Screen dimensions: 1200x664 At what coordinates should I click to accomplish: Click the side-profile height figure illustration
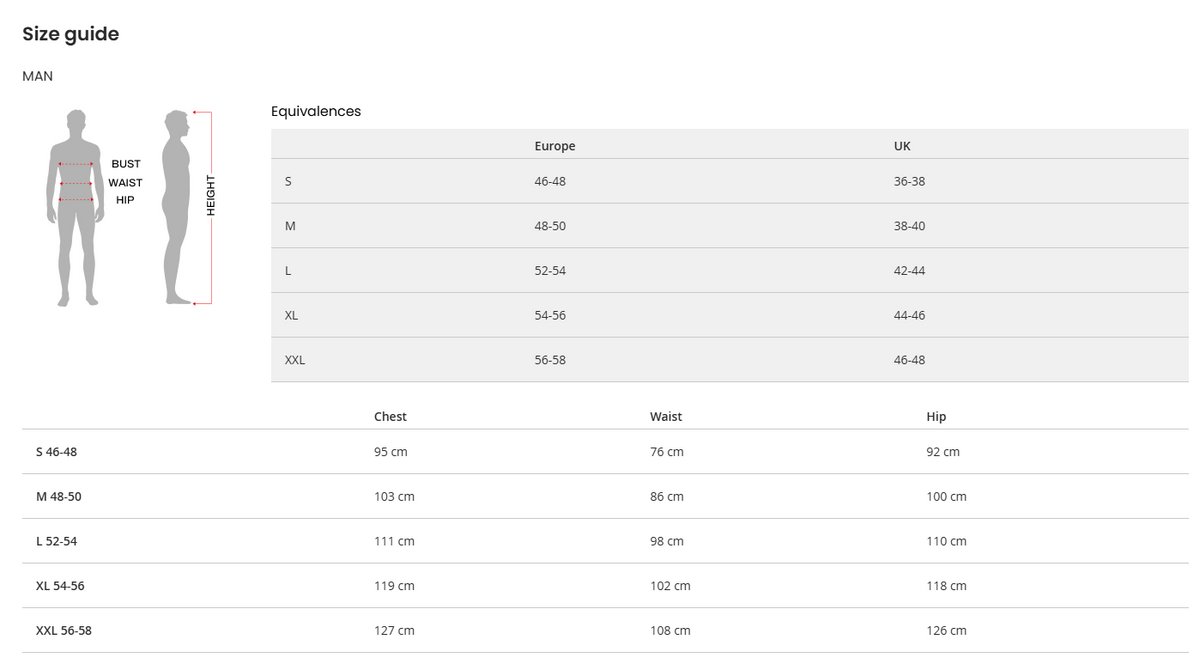179,207
